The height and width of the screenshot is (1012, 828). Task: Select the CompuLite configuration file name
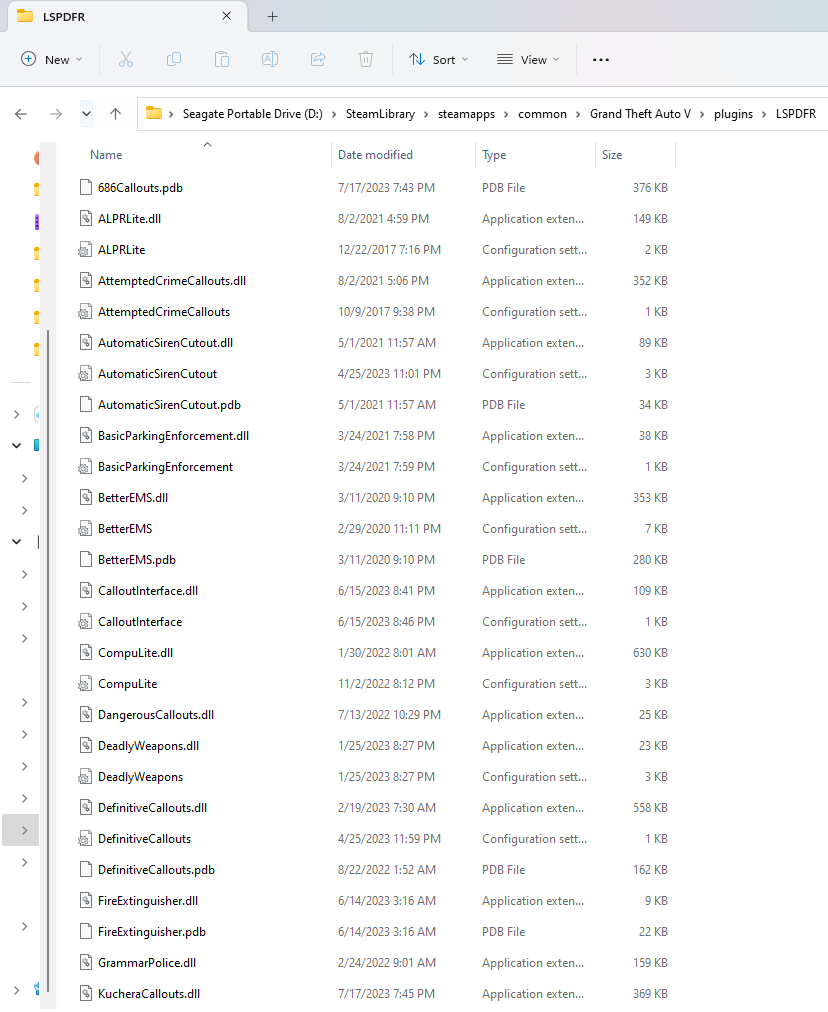(128, 683)
